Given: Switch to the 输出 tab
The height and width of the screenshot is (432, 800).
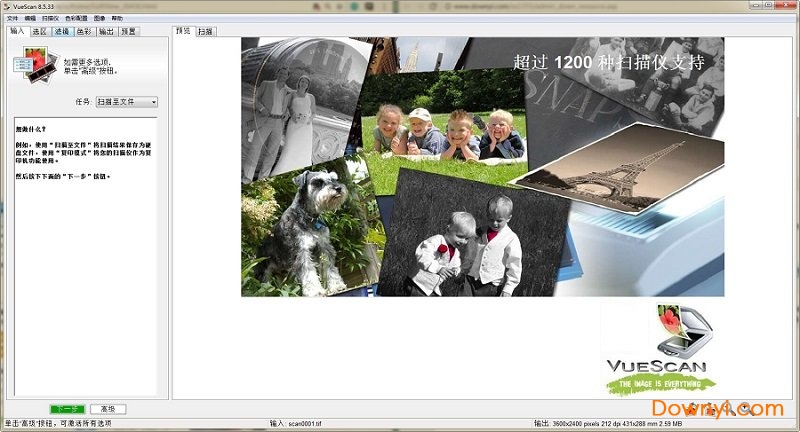Looking at the screenshot, I should point(106,31).
